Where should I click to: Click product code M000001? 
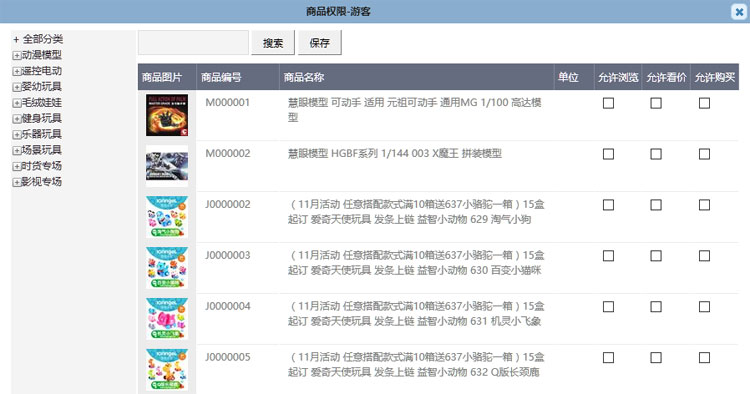228,102
